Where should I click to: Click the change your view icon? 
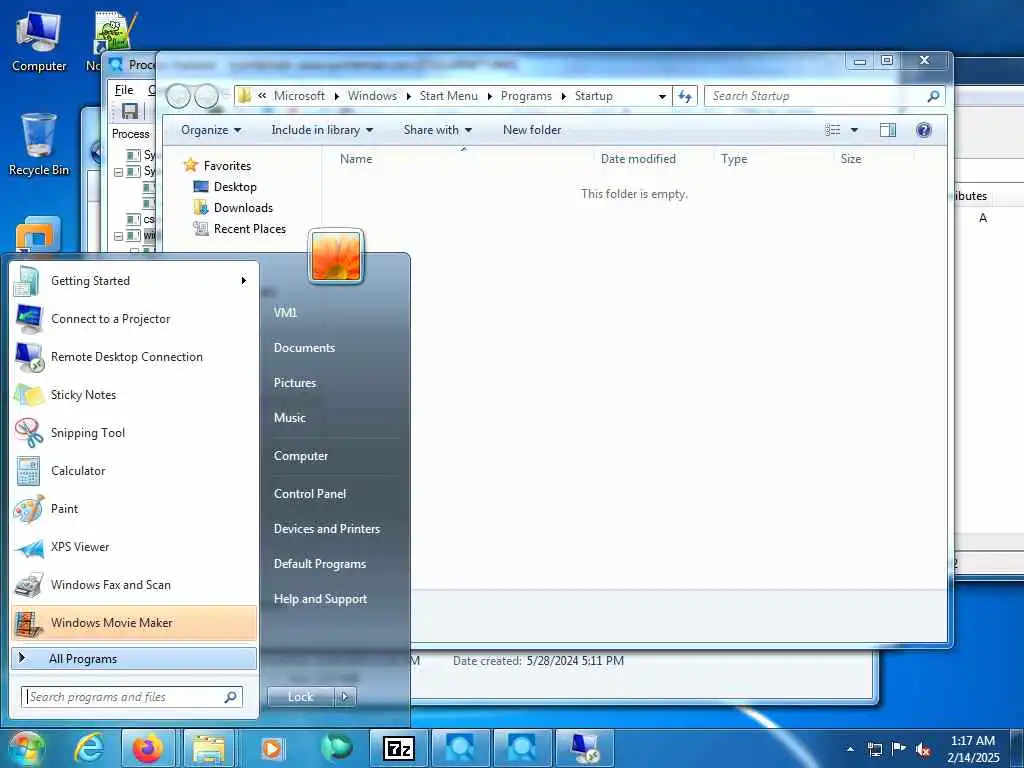click(x=833, y=130)
